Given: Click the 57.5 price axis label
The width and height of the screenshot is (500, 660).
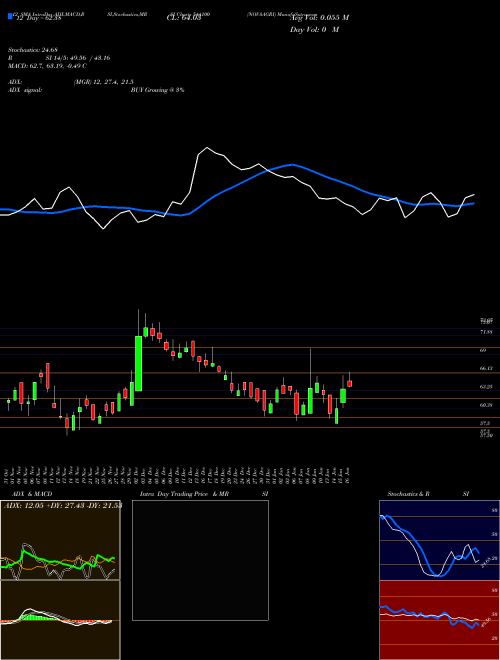Looking at the screenshot, I should (x=485, y=423).
